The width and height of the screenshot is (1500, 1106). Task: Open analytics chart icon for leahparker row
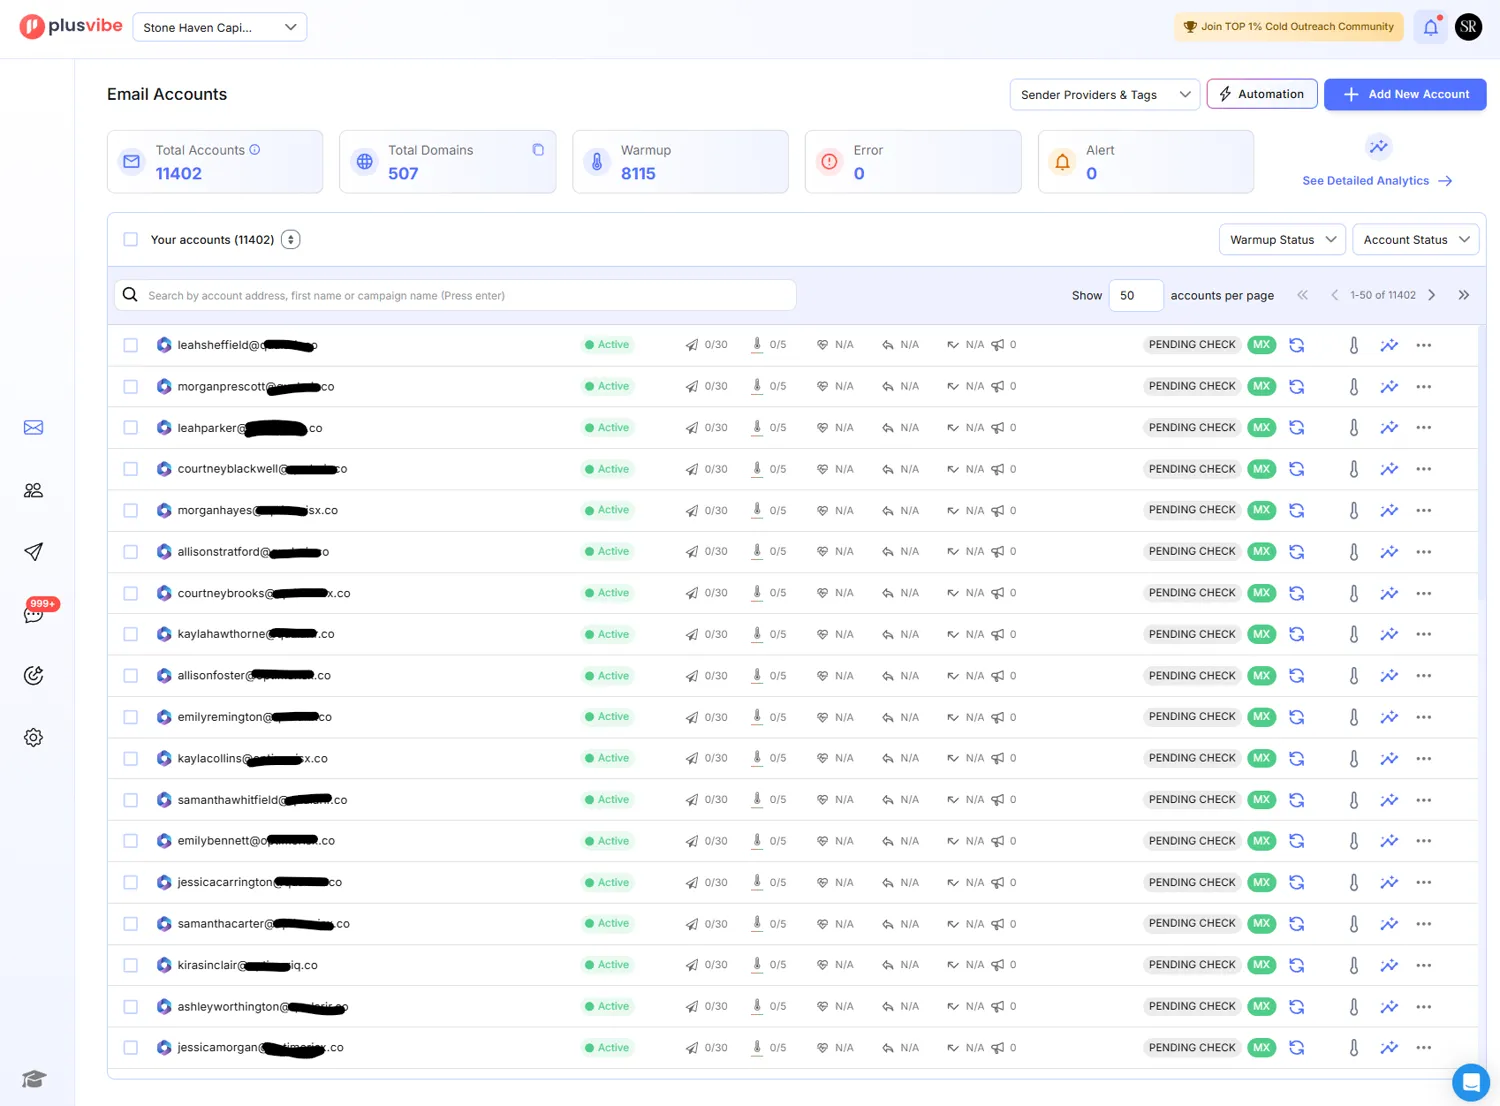pos(1389,428)
